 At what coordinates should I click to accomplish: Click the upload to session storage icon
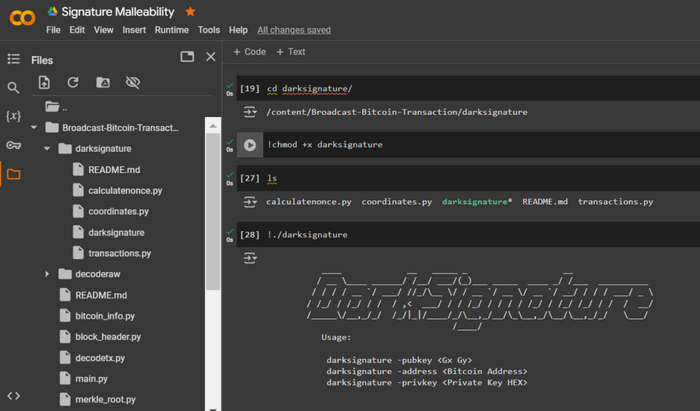pyautogui.click(x=44, y=83)
